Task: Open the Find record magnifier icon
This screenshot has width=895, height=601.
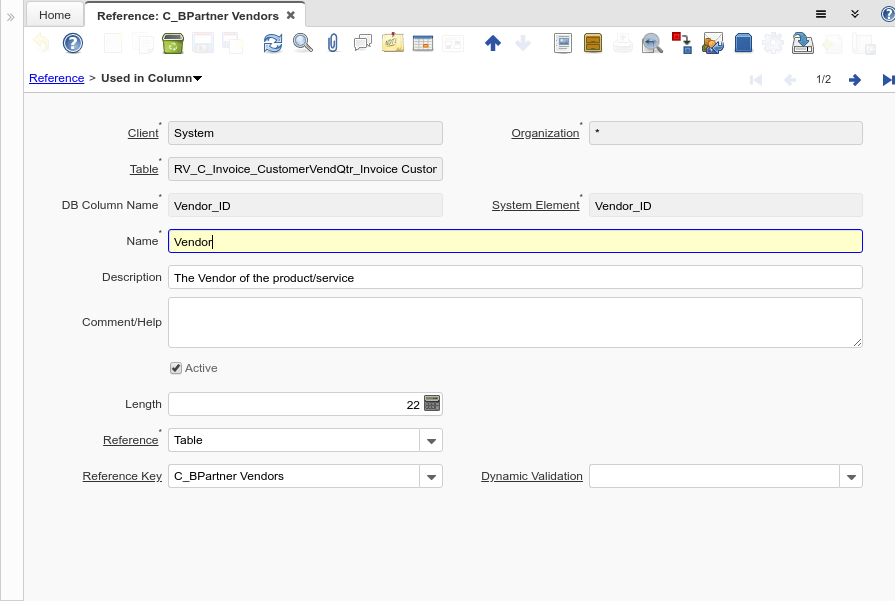Action: [302, 43]
